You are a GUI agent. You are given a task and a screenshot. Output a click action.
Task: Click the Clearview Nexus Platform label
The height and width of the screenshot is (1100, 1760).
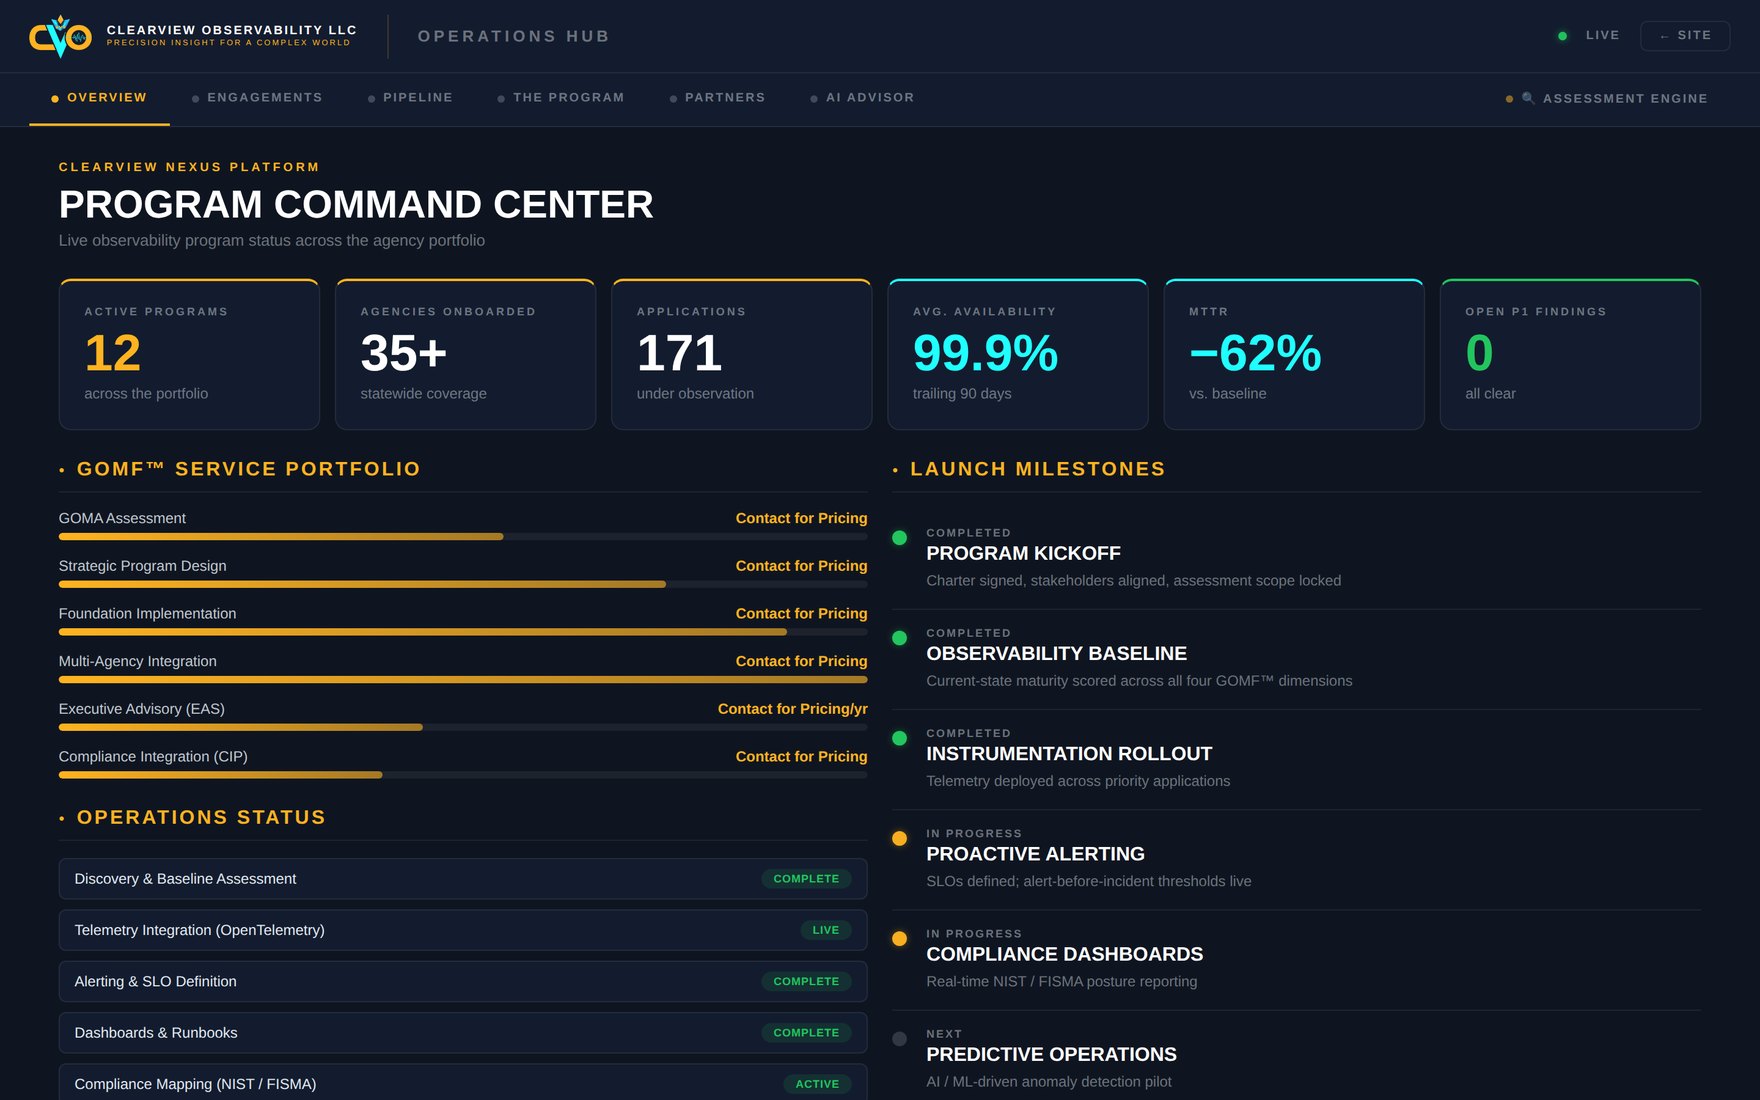point(189,167)
